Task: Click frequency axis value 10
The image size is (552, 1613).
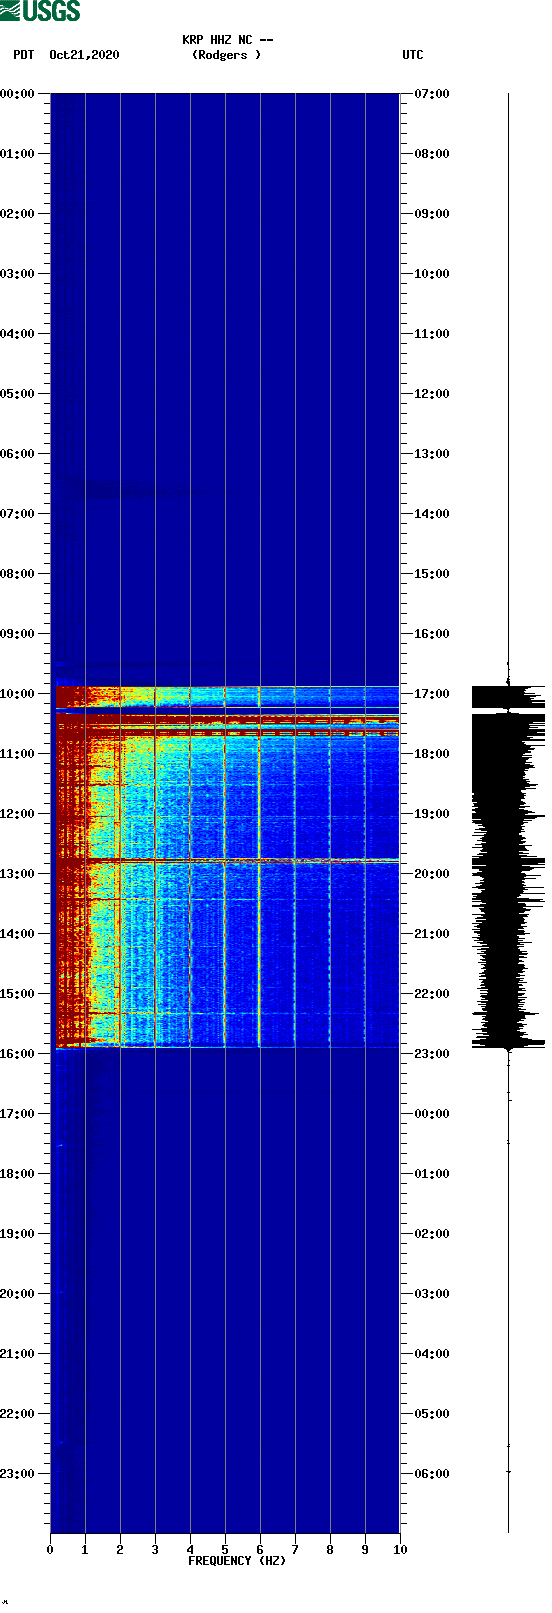Action: tap(400, 1550)
